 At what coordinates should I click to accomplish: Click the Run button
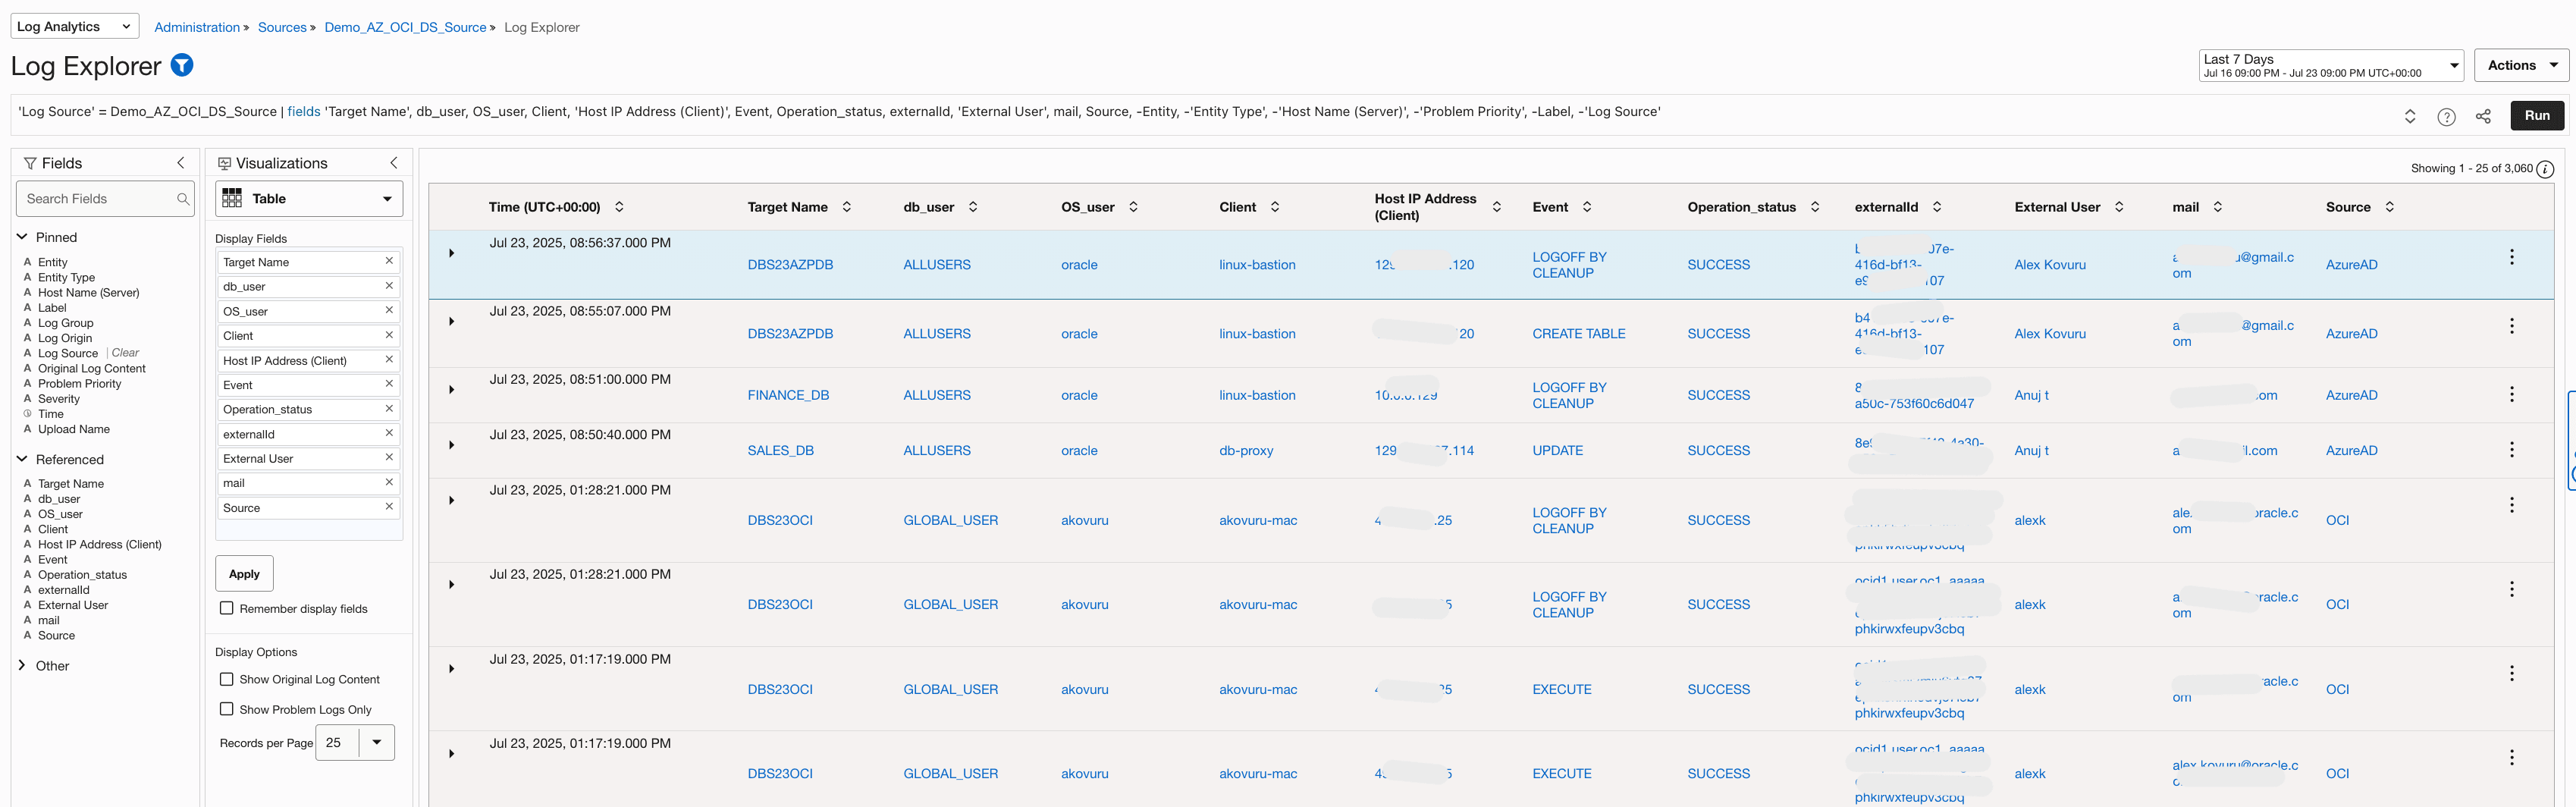[2537, 116]
